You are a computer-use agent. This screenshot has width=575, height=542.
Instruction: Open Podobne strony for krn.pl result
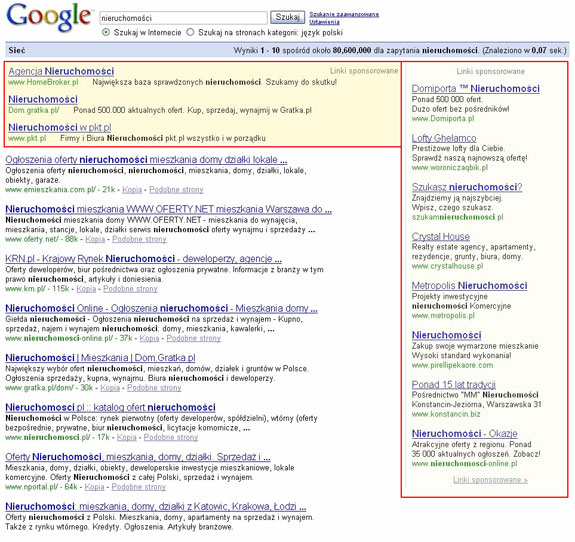(x=130, y=289)
